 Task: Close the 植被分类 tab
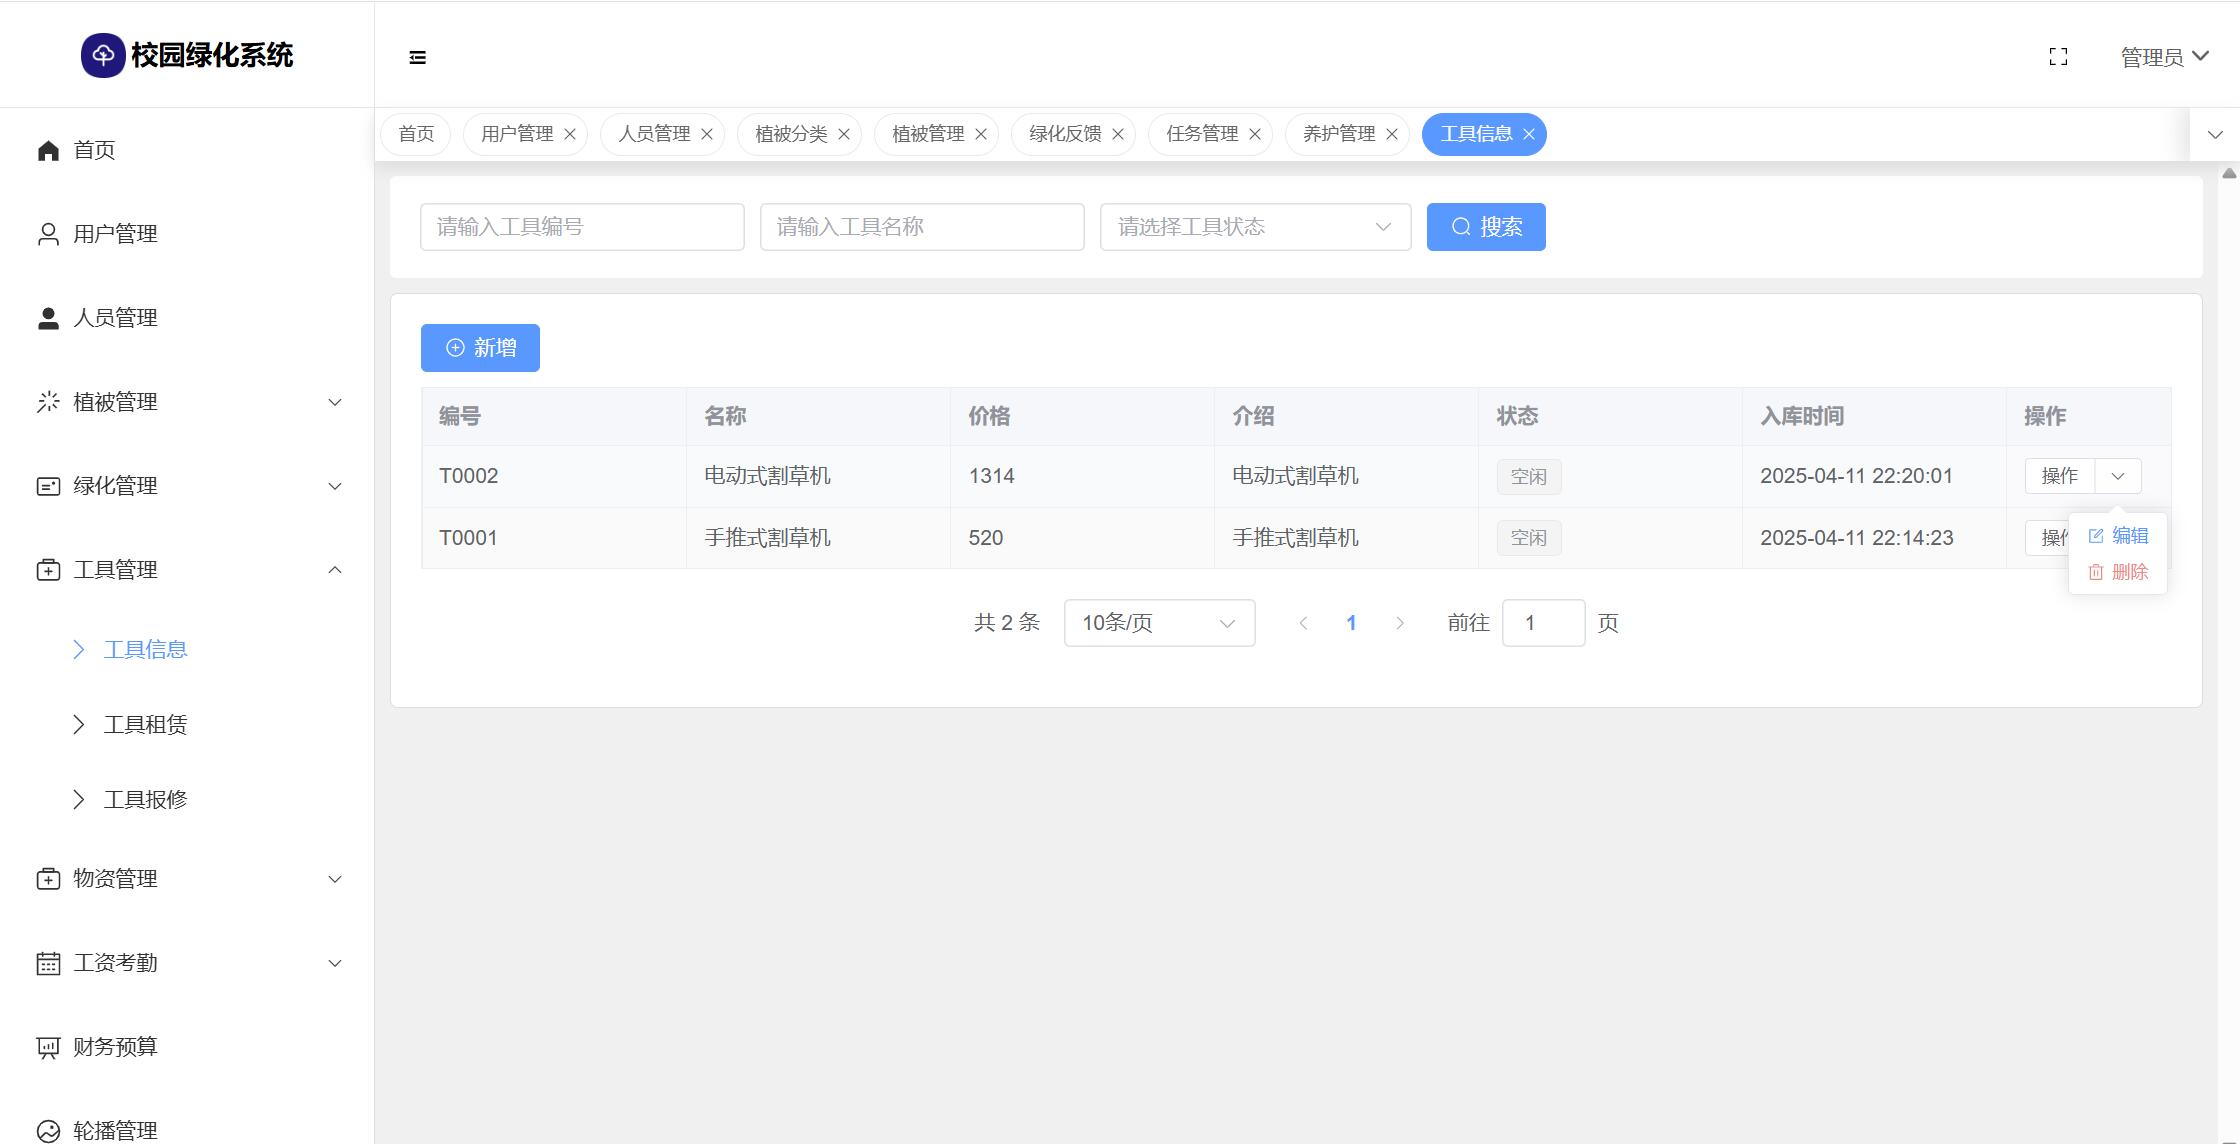pyautogui.click(x=844, y=134)
